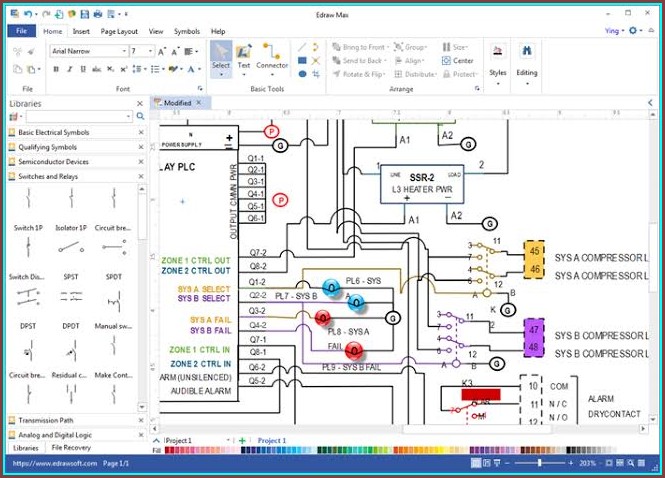The width and height of the screenshot is (665, 478).
Task: Select the ellipse shape tool
Action: click(x=302, y=74)
